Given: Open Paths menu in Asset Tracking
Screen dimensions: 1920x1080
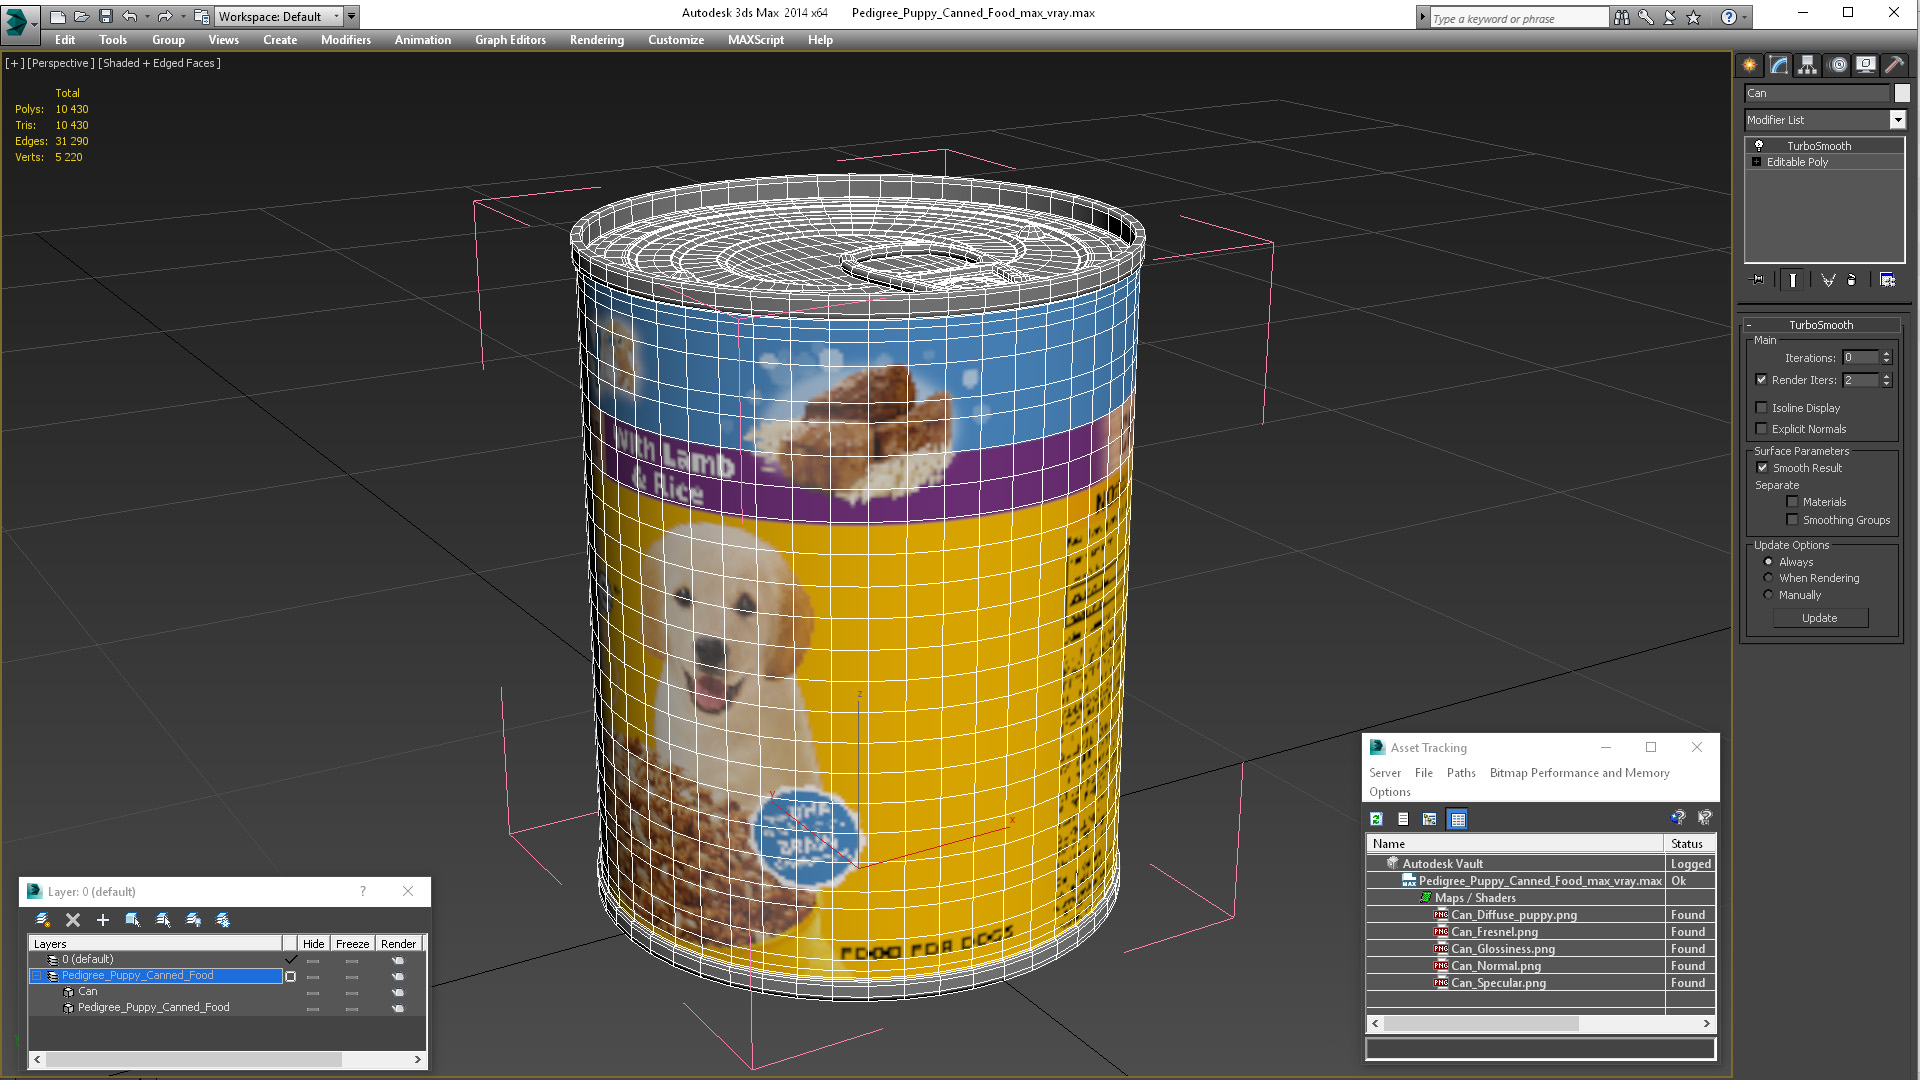Looking at the screenshot, I should point(1461,773).
